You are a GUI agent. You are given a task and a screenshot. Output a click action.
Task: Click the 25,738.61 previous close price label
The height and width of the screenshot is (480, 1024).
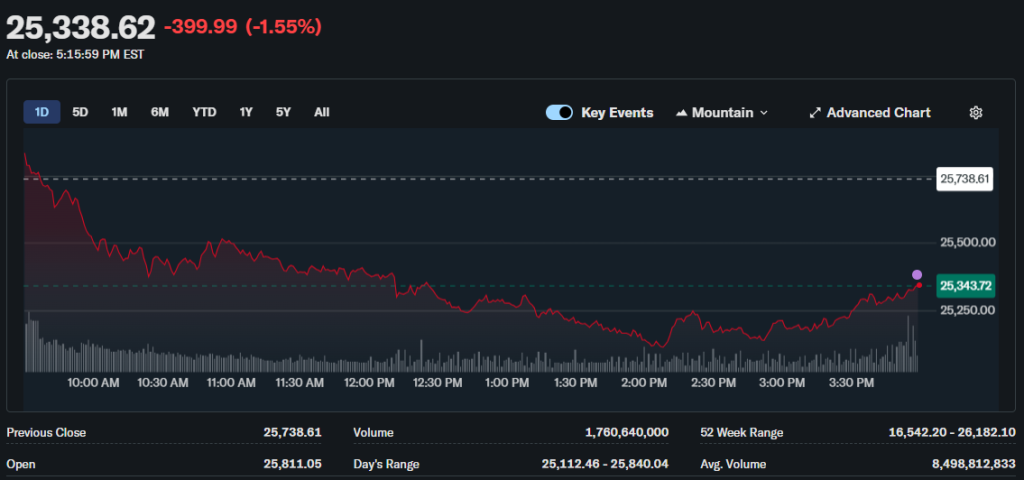click(x=964, y=180)
